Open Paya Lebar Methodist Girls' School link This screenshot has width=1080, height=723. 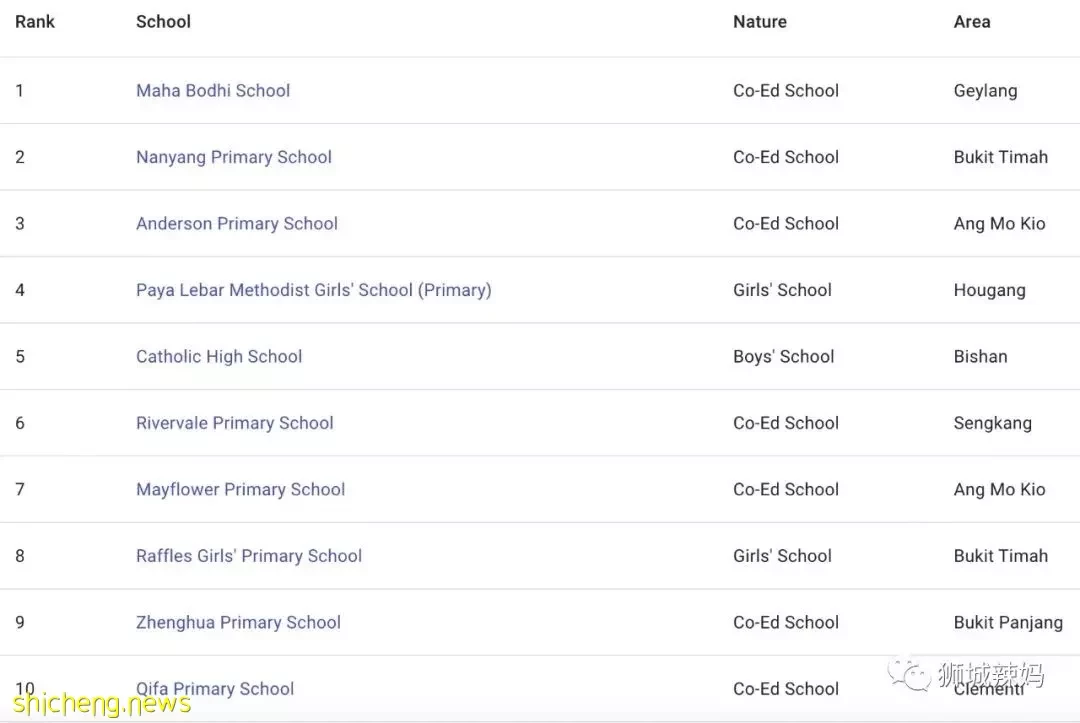[x=313, y=291]
